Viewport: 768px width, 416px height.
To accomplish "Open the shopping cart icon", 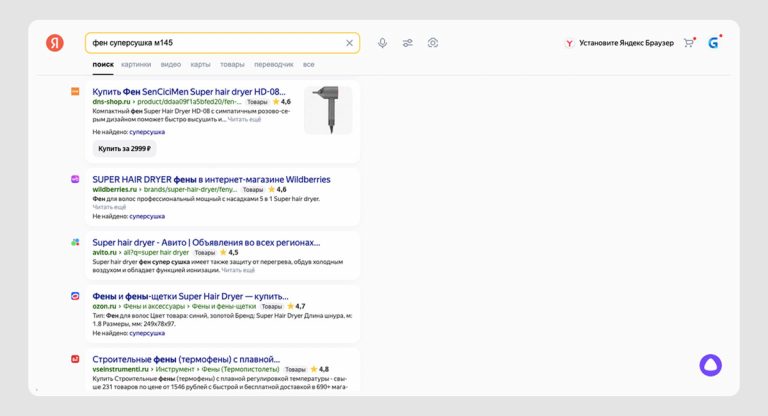I will [x=689, y=43].
